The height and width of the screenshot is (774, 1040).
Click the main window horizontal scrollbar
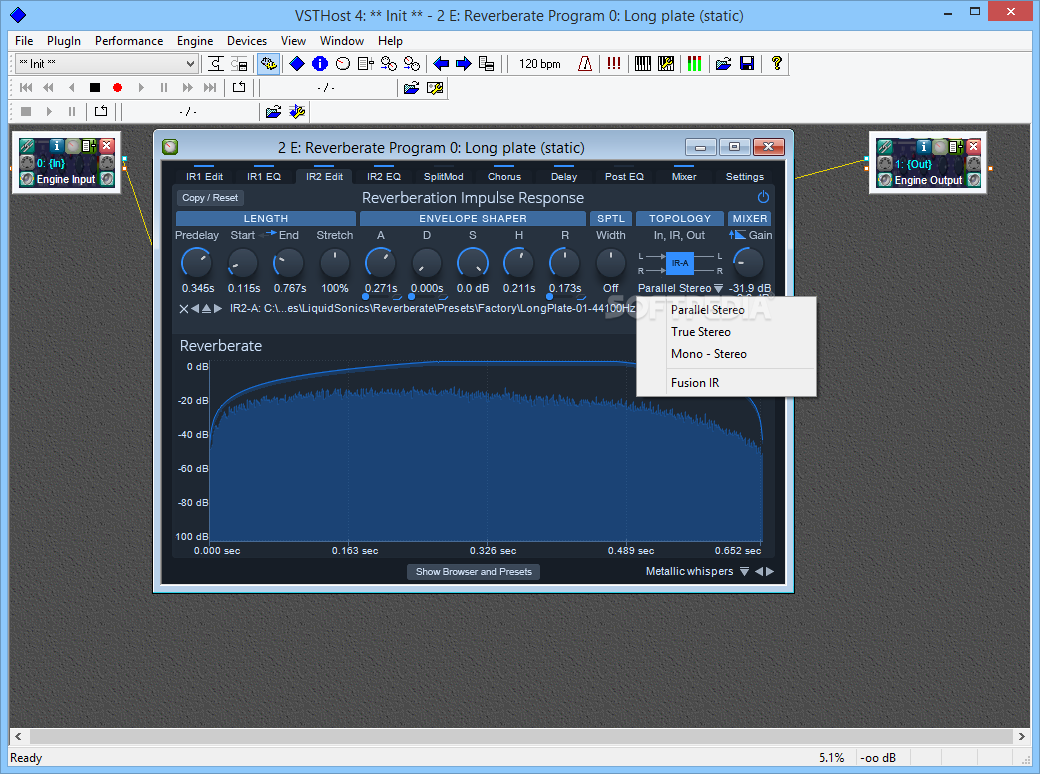521,736
